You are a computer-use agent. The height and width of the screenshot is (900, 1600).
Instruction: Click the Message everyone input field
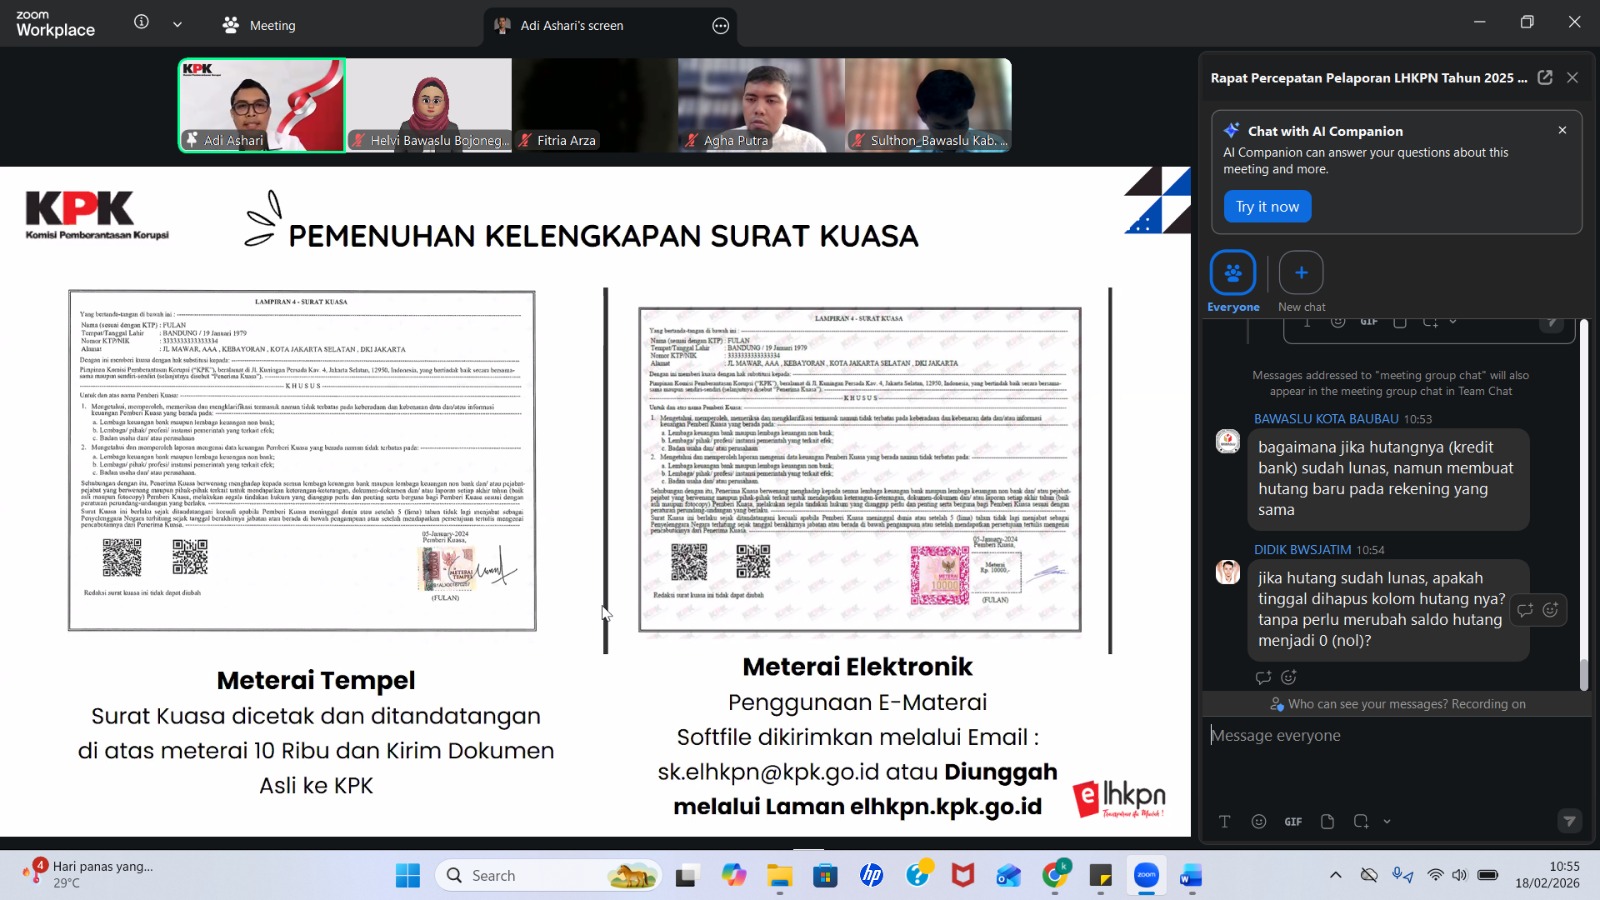[x=1390, y=736]
